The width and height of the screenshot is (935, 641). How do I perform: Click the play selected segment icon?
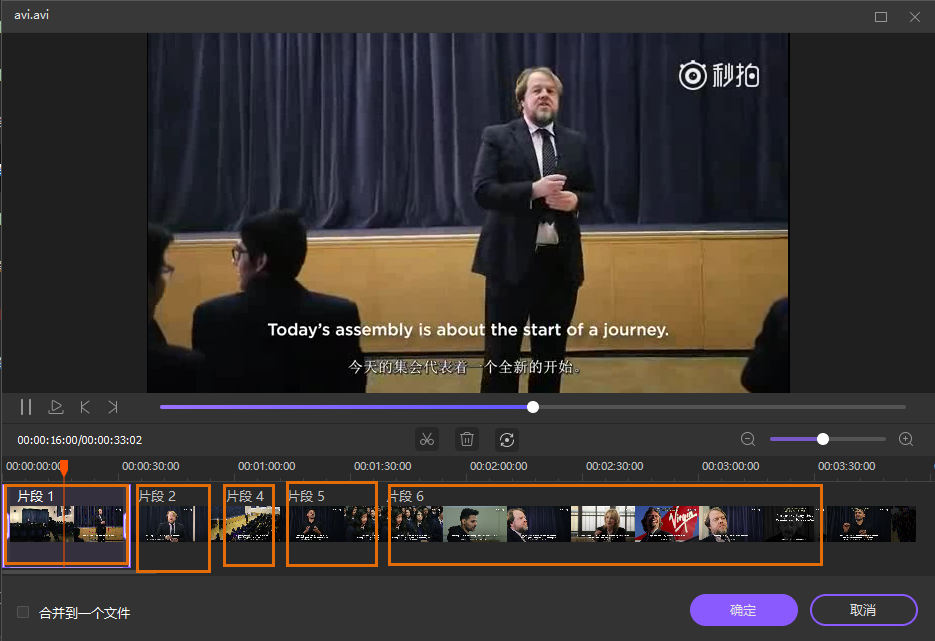click(x=56, y=407)
